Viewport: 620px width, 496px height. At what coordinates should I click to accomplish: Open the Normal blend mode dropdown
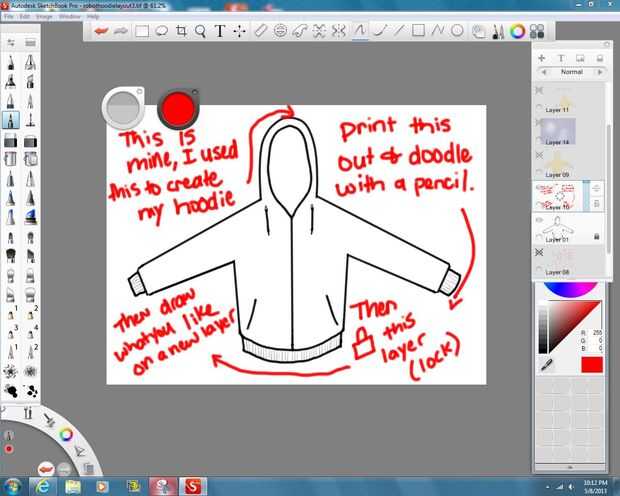(x=572, y=72)
